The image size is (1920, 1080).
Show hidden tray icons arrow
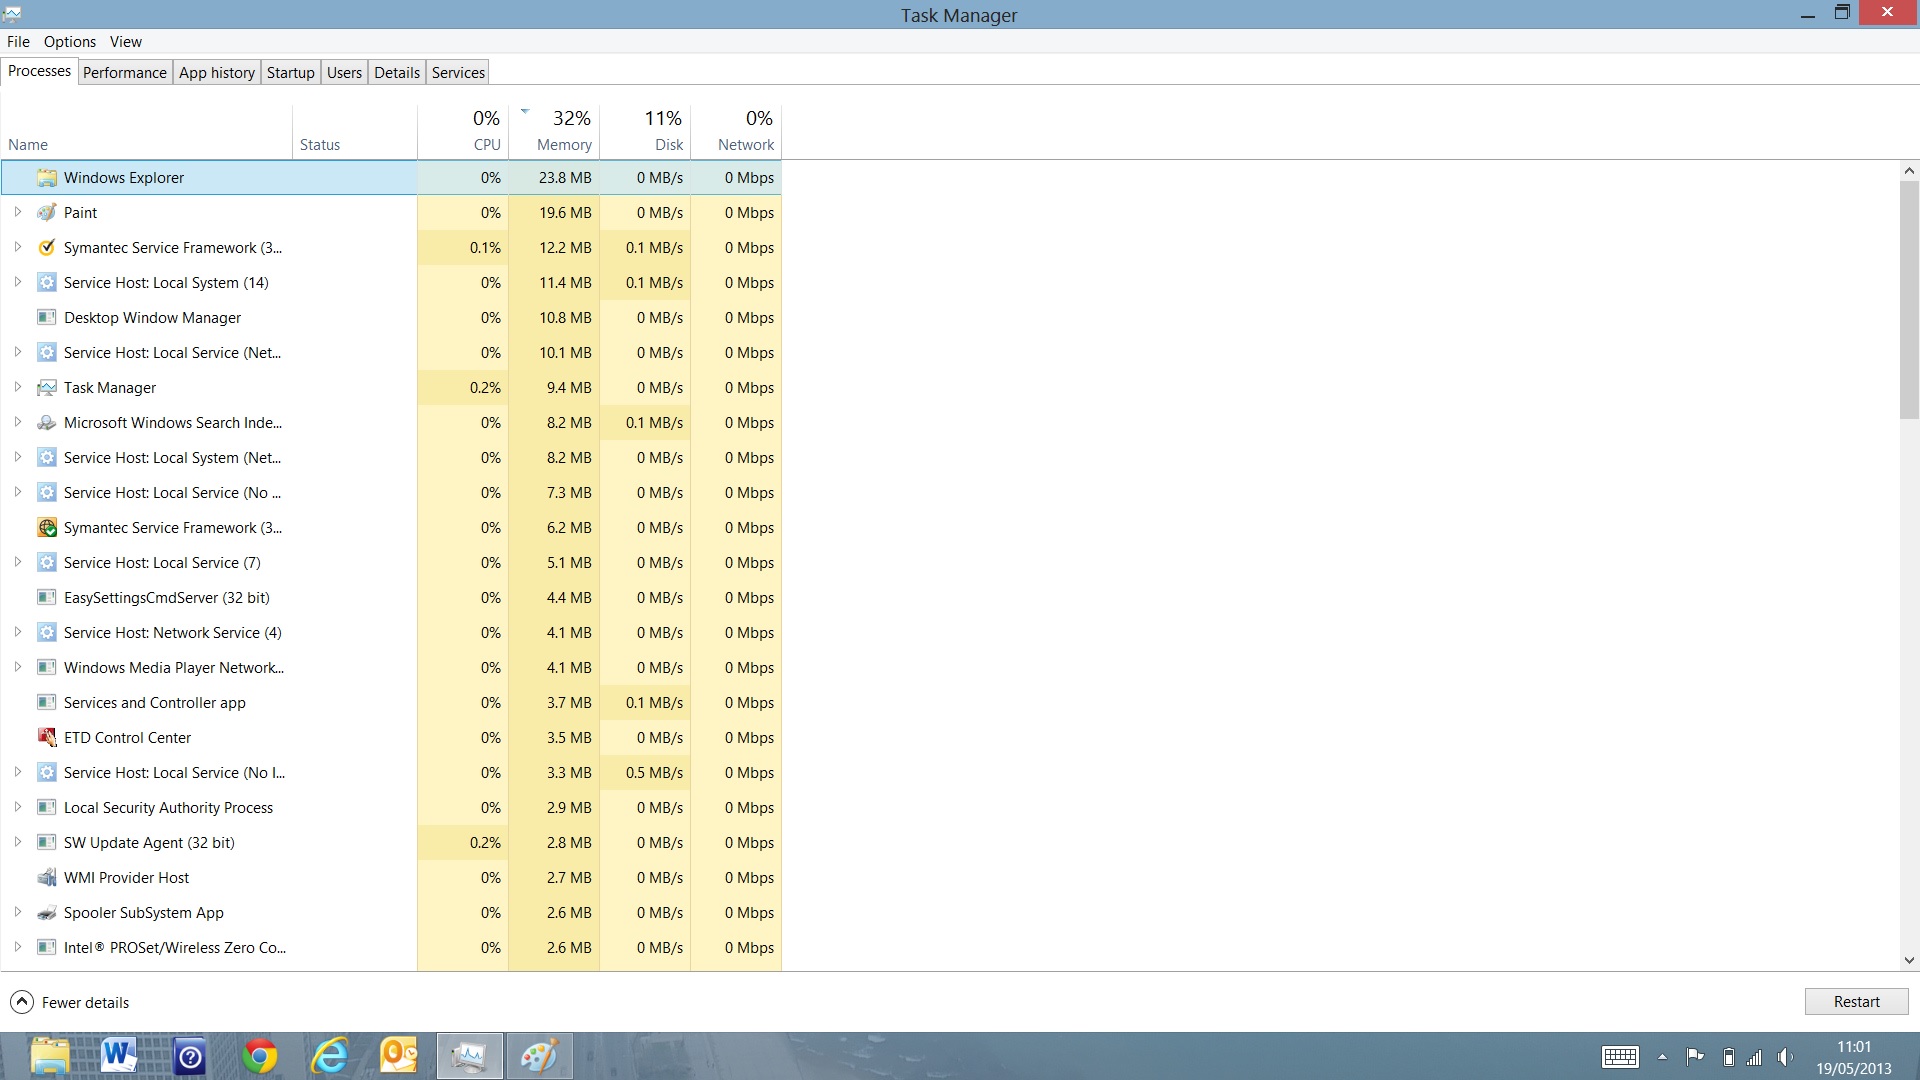tap(1662, 1057)
